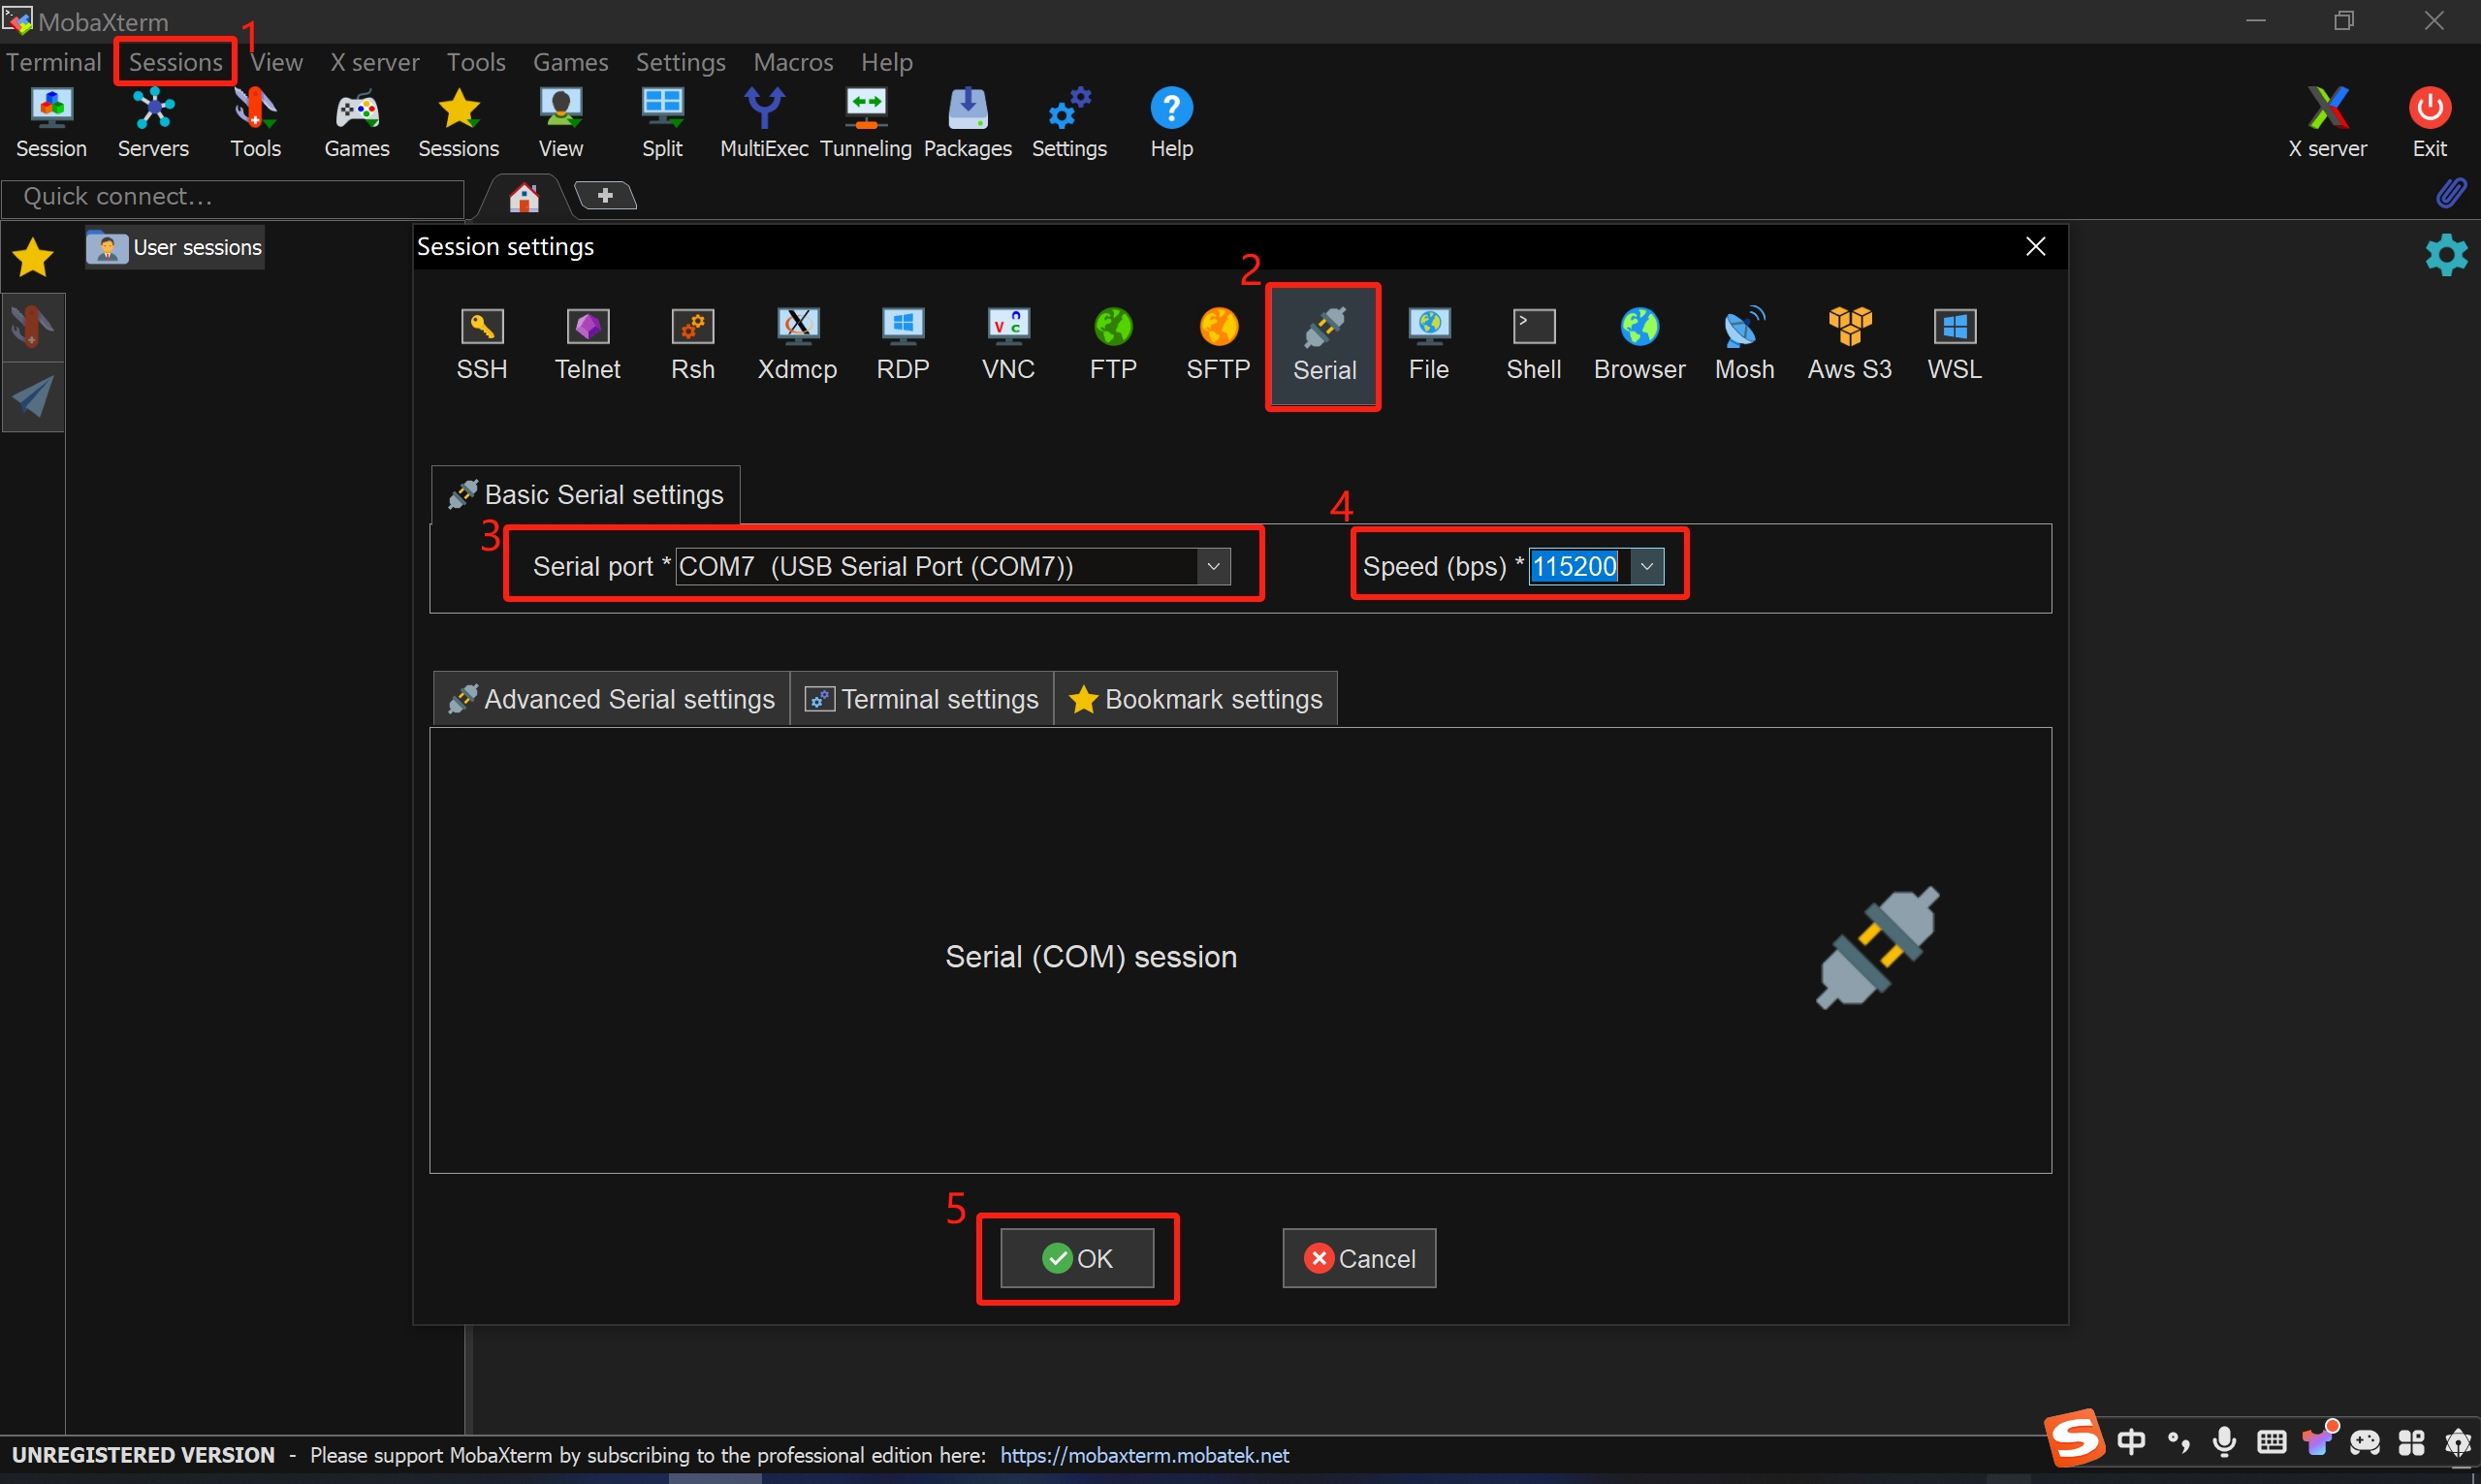Choose the Xdmcp session type
Viewport: 2481px width, 1484px height.
click(x=798, y=345)
